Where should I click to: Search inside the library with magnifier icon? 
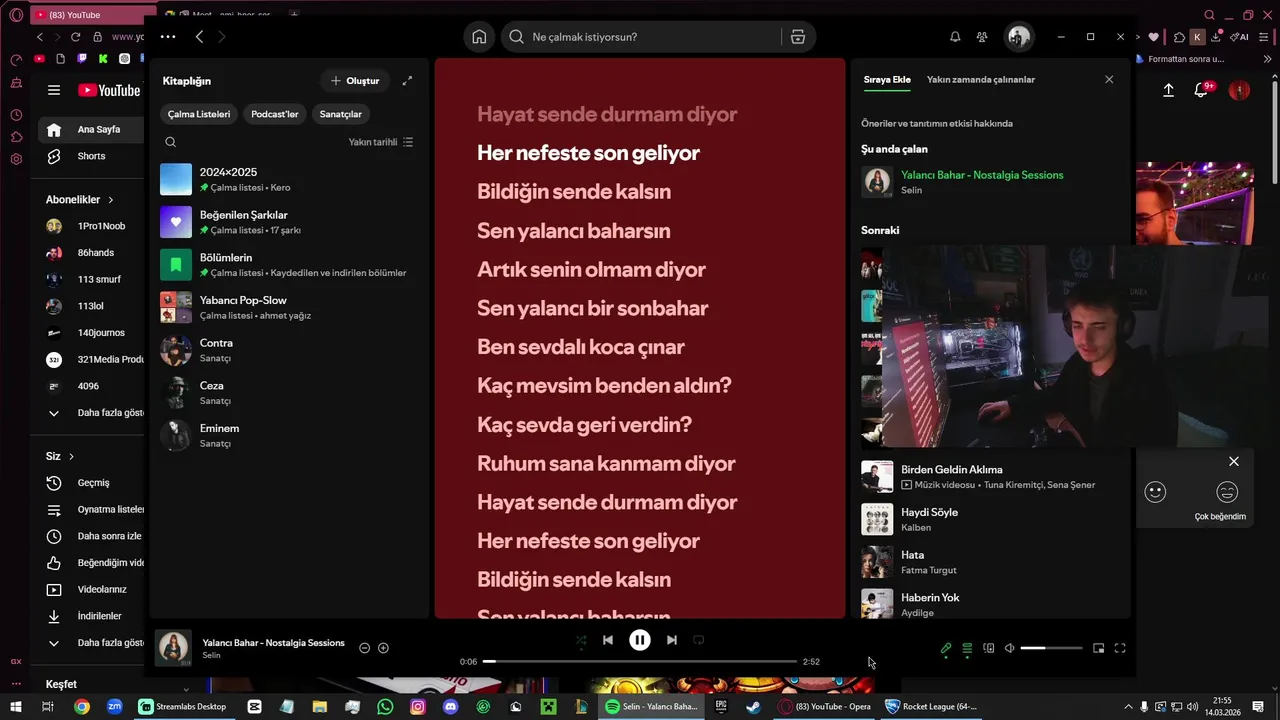pyautogui.click(x=171, y=142)
